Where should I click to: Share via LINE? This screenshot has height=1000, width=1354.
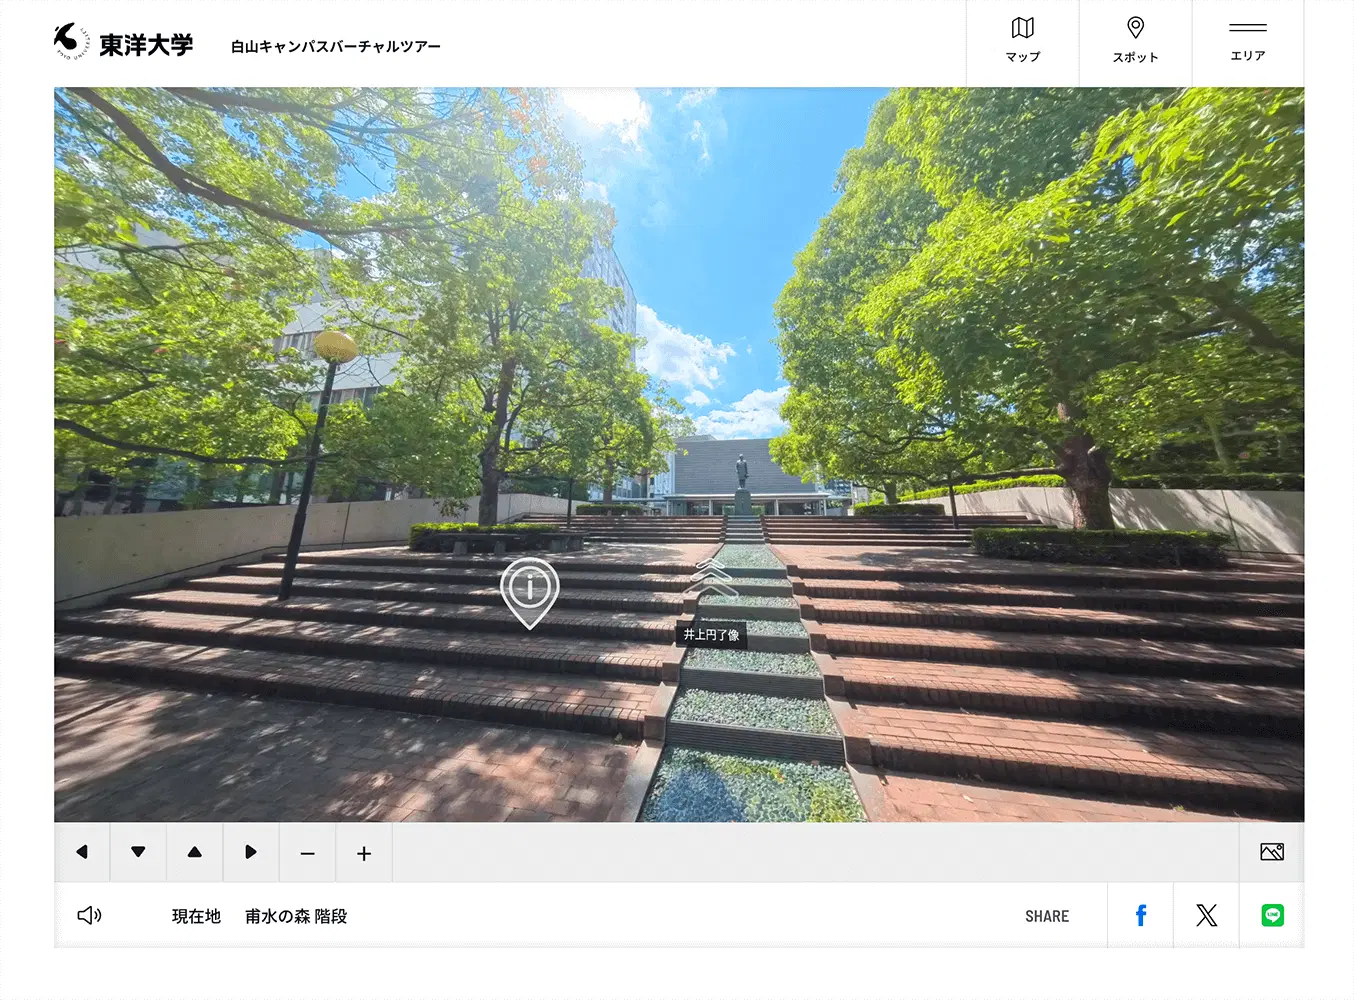click(x=1272, y=916)
